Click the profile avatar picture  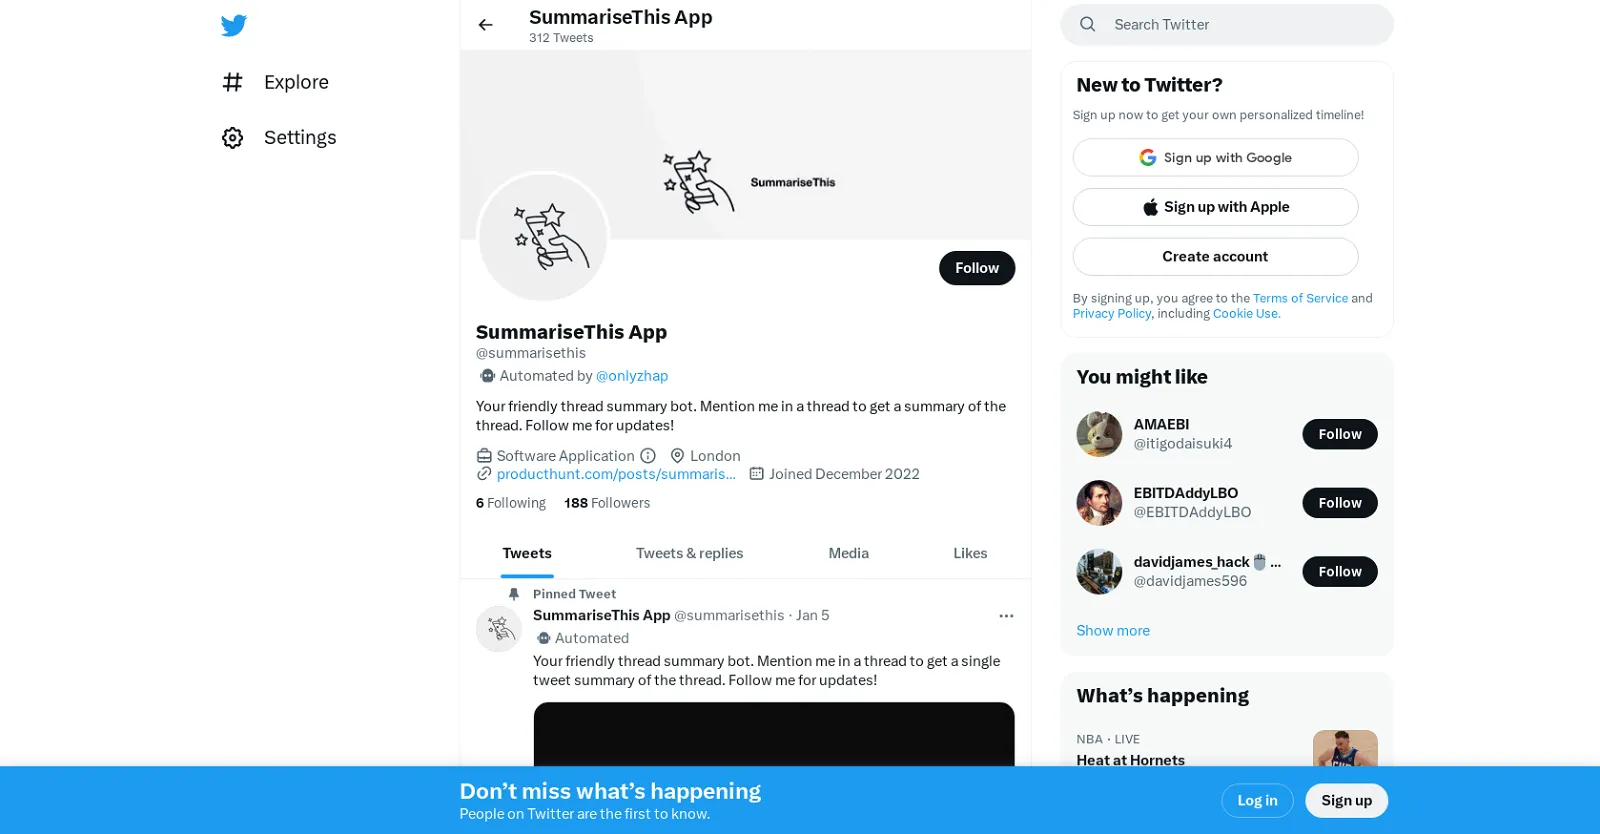[x=542, y=238]
